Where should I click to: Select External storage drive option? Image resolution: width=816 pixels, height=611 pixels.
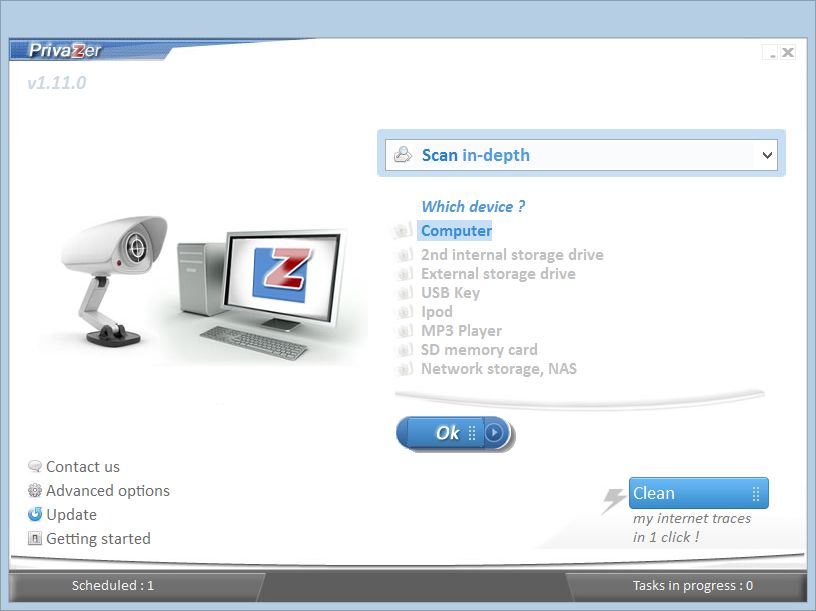(x=498, y=274)
